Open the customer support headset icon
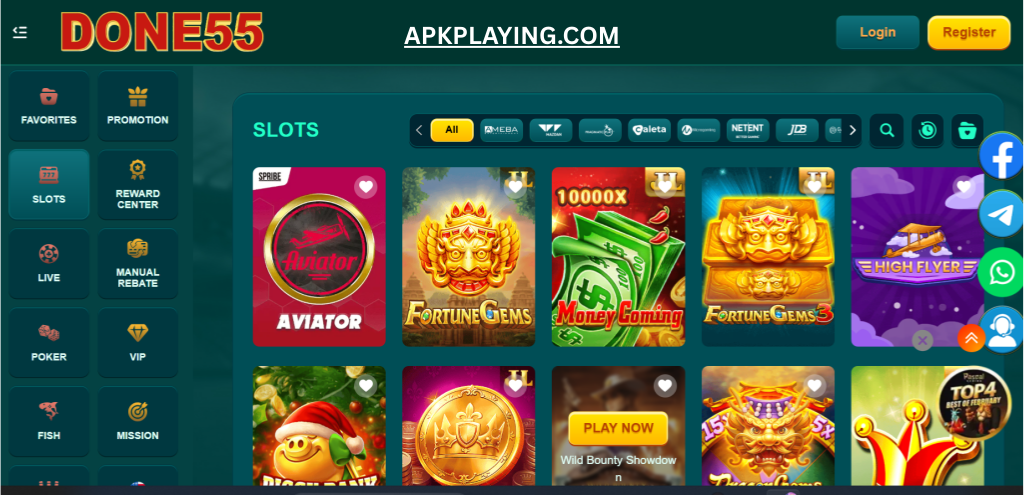 [1004, 330]
